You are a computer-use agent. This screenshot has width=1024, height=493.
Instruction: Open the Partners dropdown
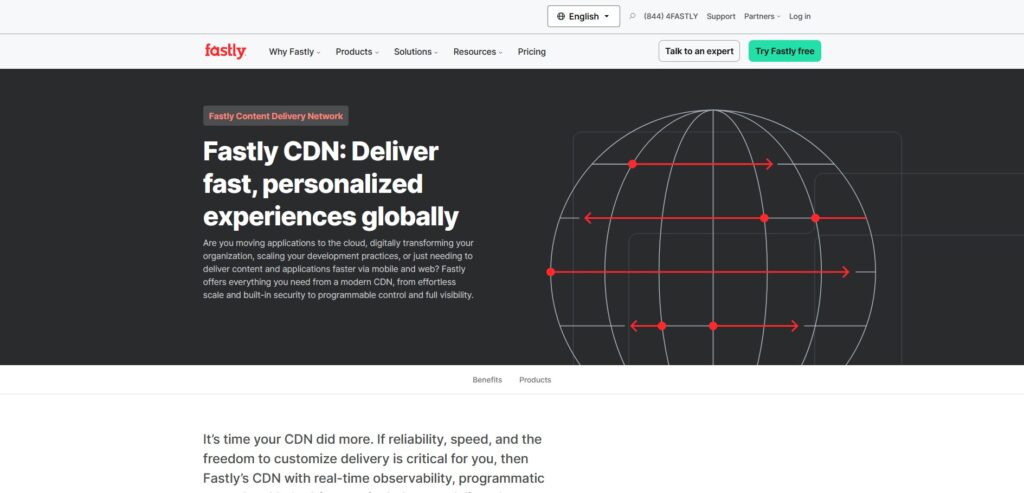(762, 16)
